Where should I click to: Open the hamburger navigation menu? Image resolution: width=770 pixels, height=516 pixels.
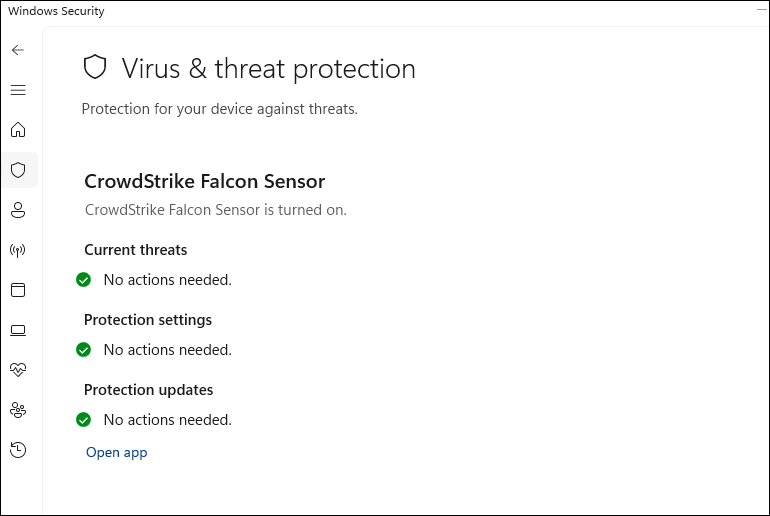pyautogui.click(x=18, y=90)
